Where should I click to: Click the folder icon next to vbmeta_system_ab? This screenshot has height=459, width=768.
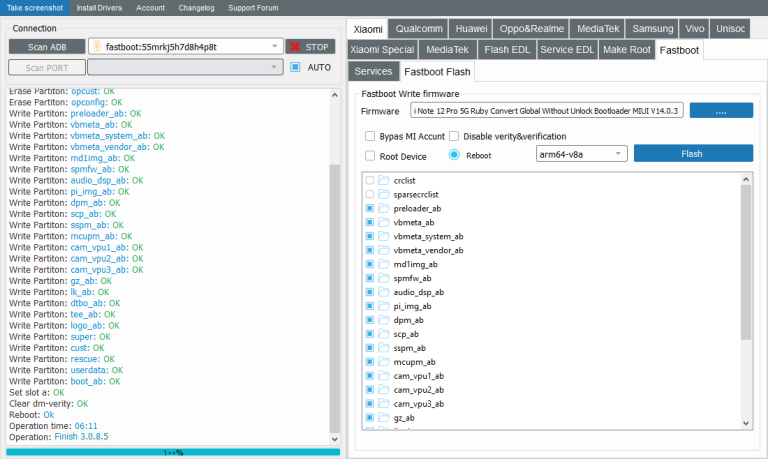[384, 236]
